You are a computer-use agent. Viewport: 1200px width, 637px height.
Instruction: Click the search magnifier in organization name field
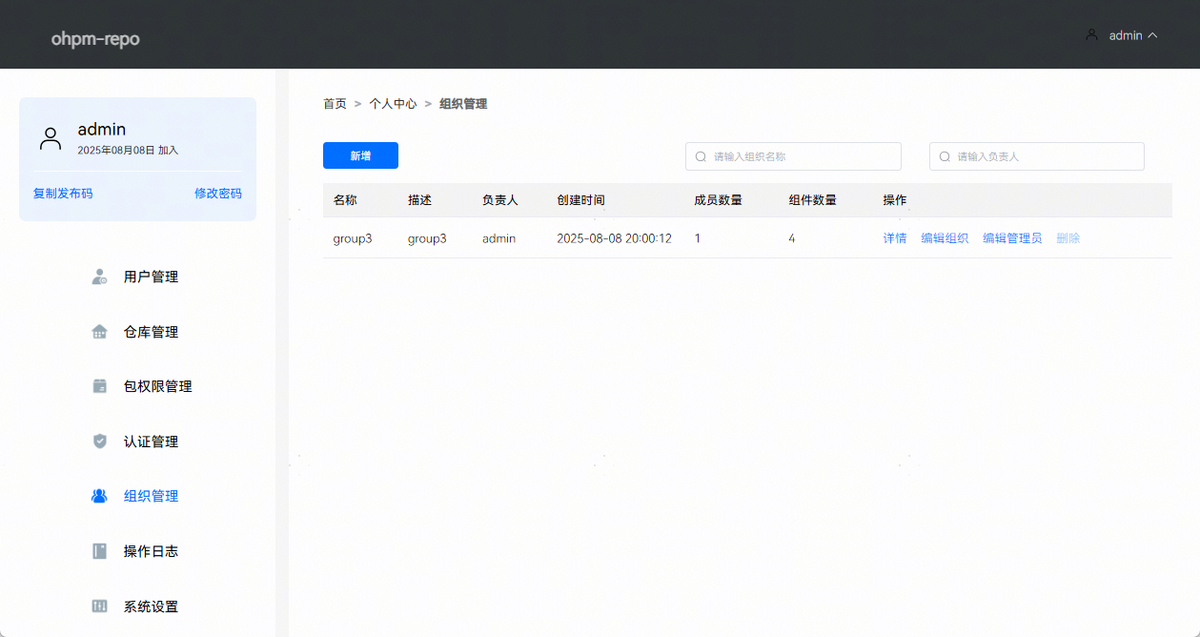(x=701, y=157)
